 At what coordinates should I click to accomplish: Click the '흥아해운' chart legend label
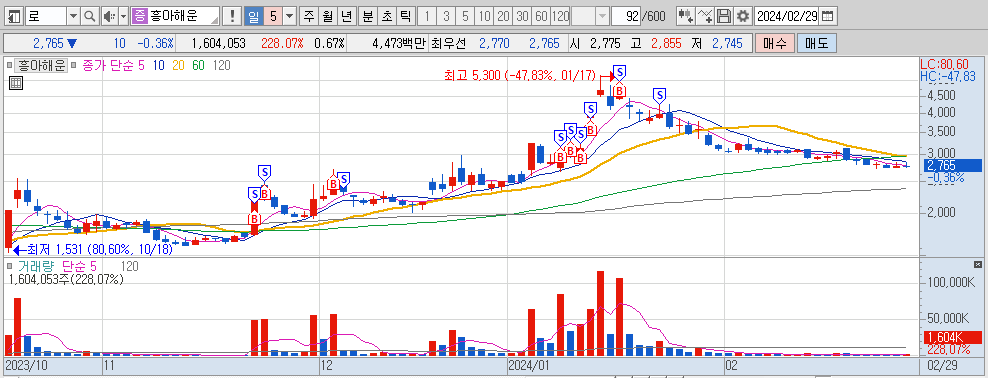[x=41, y=65]
